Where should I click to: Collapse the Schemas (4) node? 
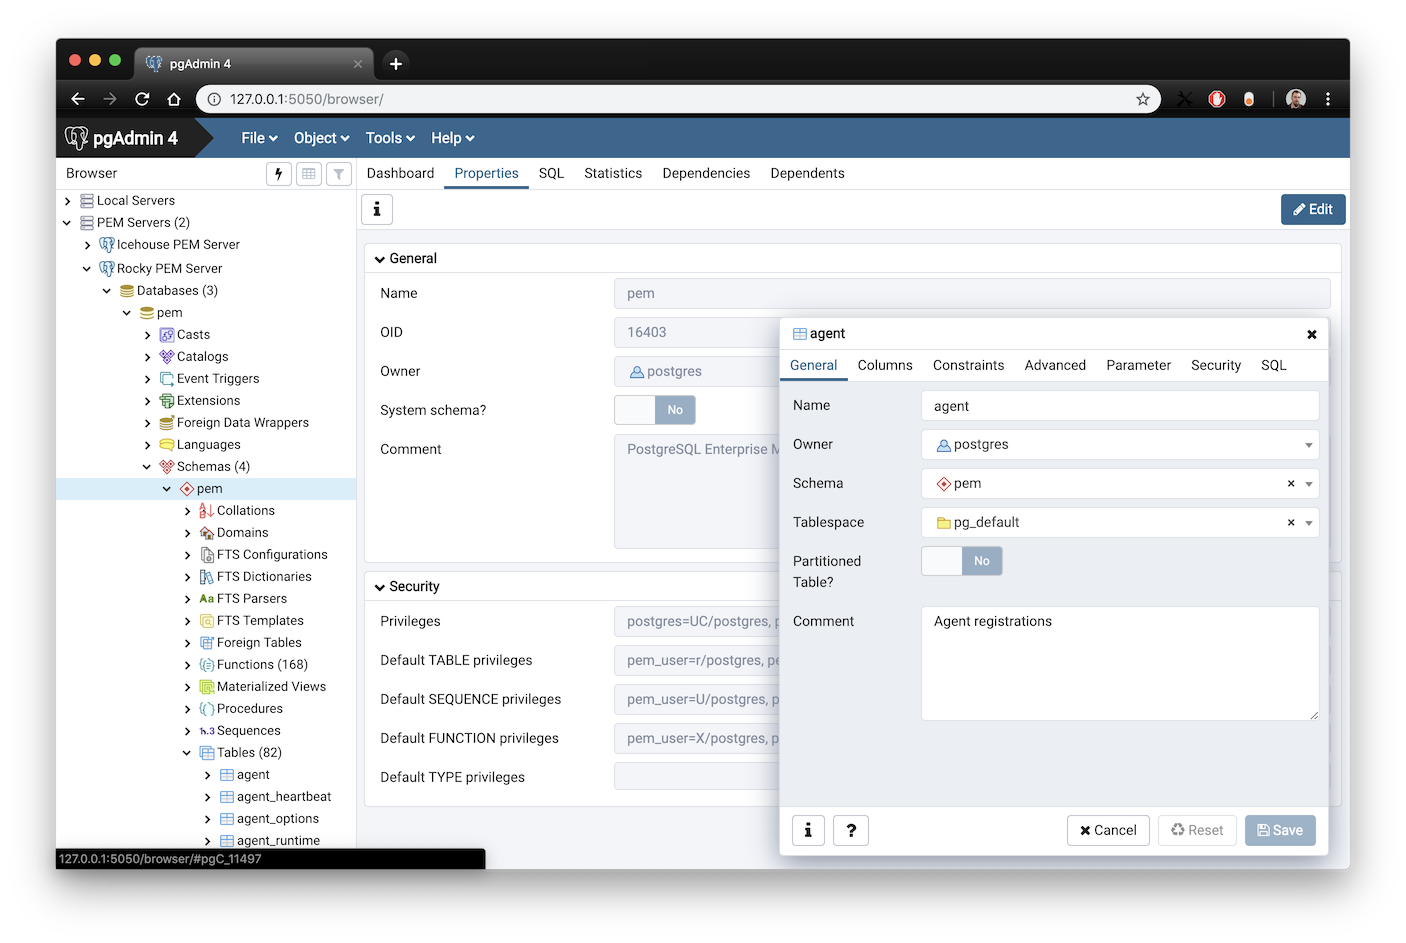point(147,467)
